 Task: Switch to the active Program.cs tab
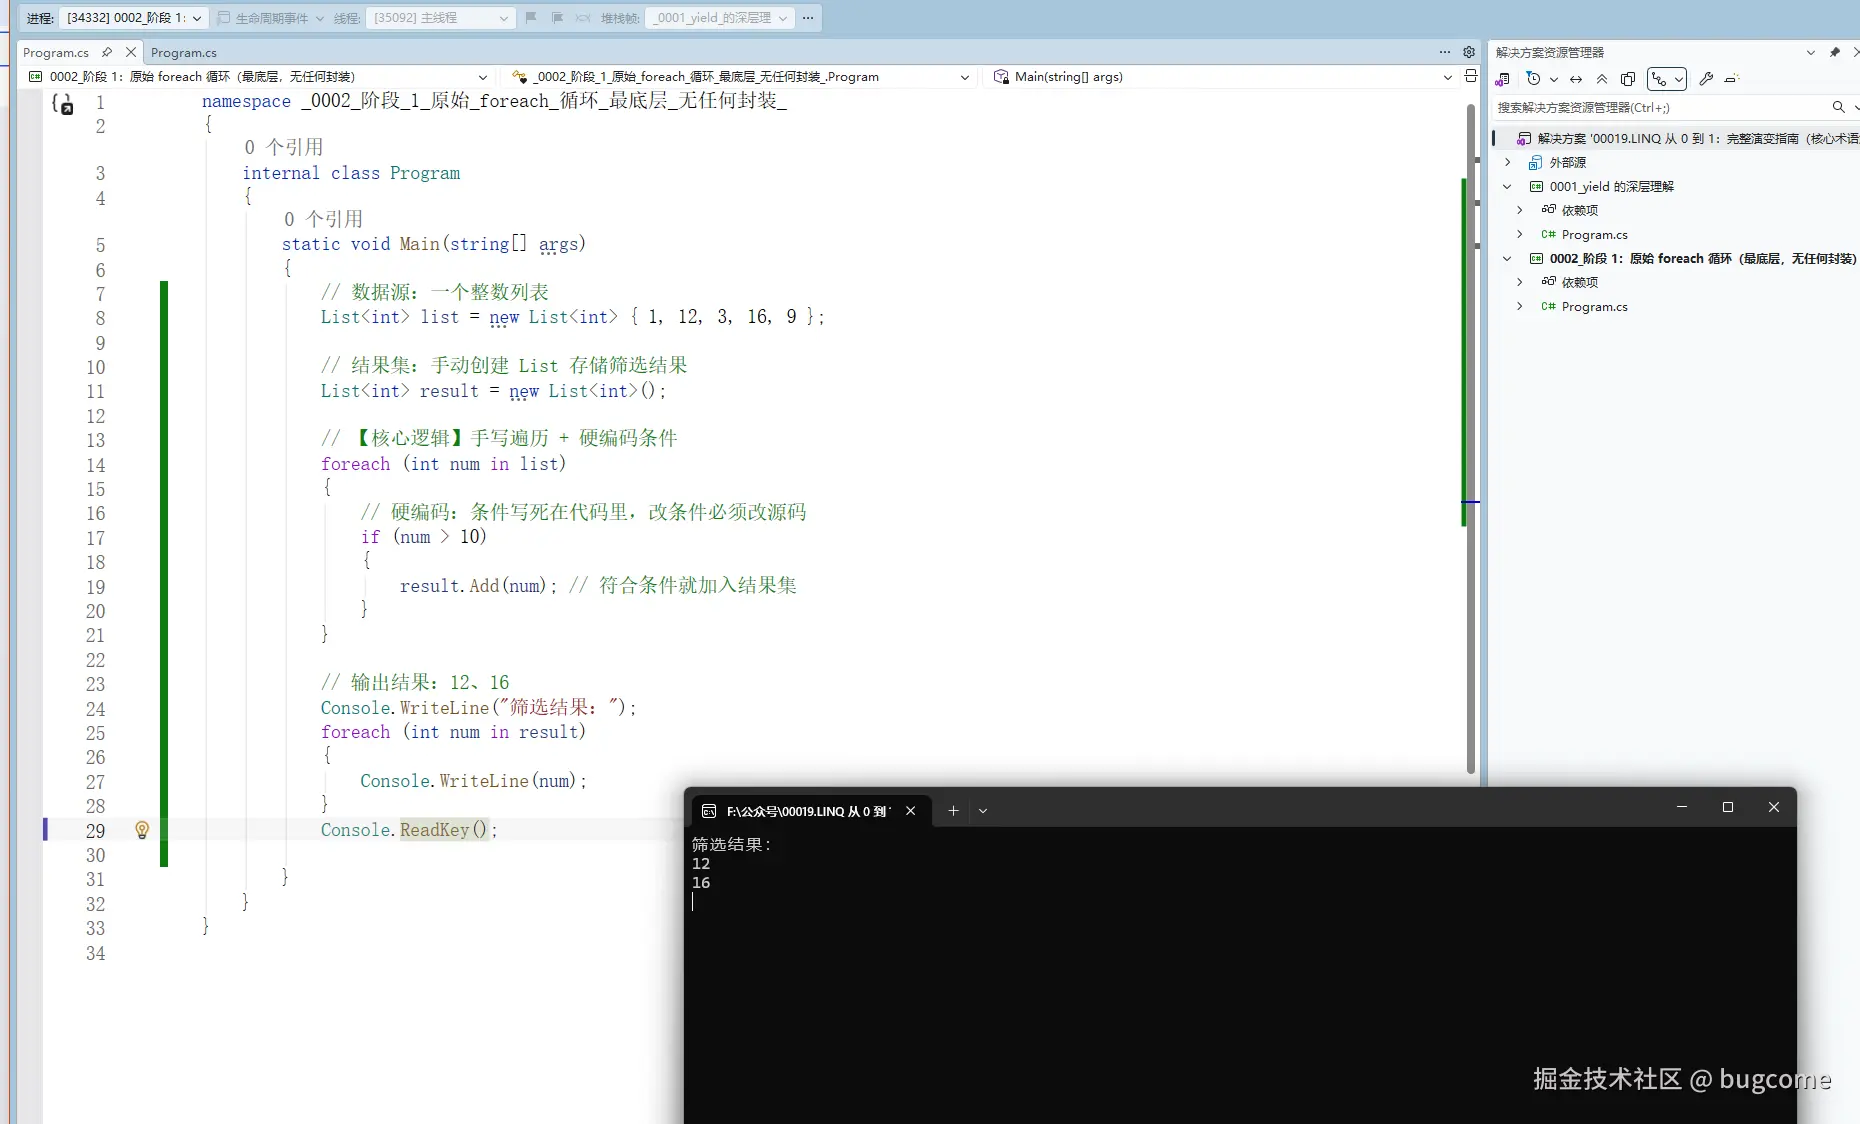point(56,52)
